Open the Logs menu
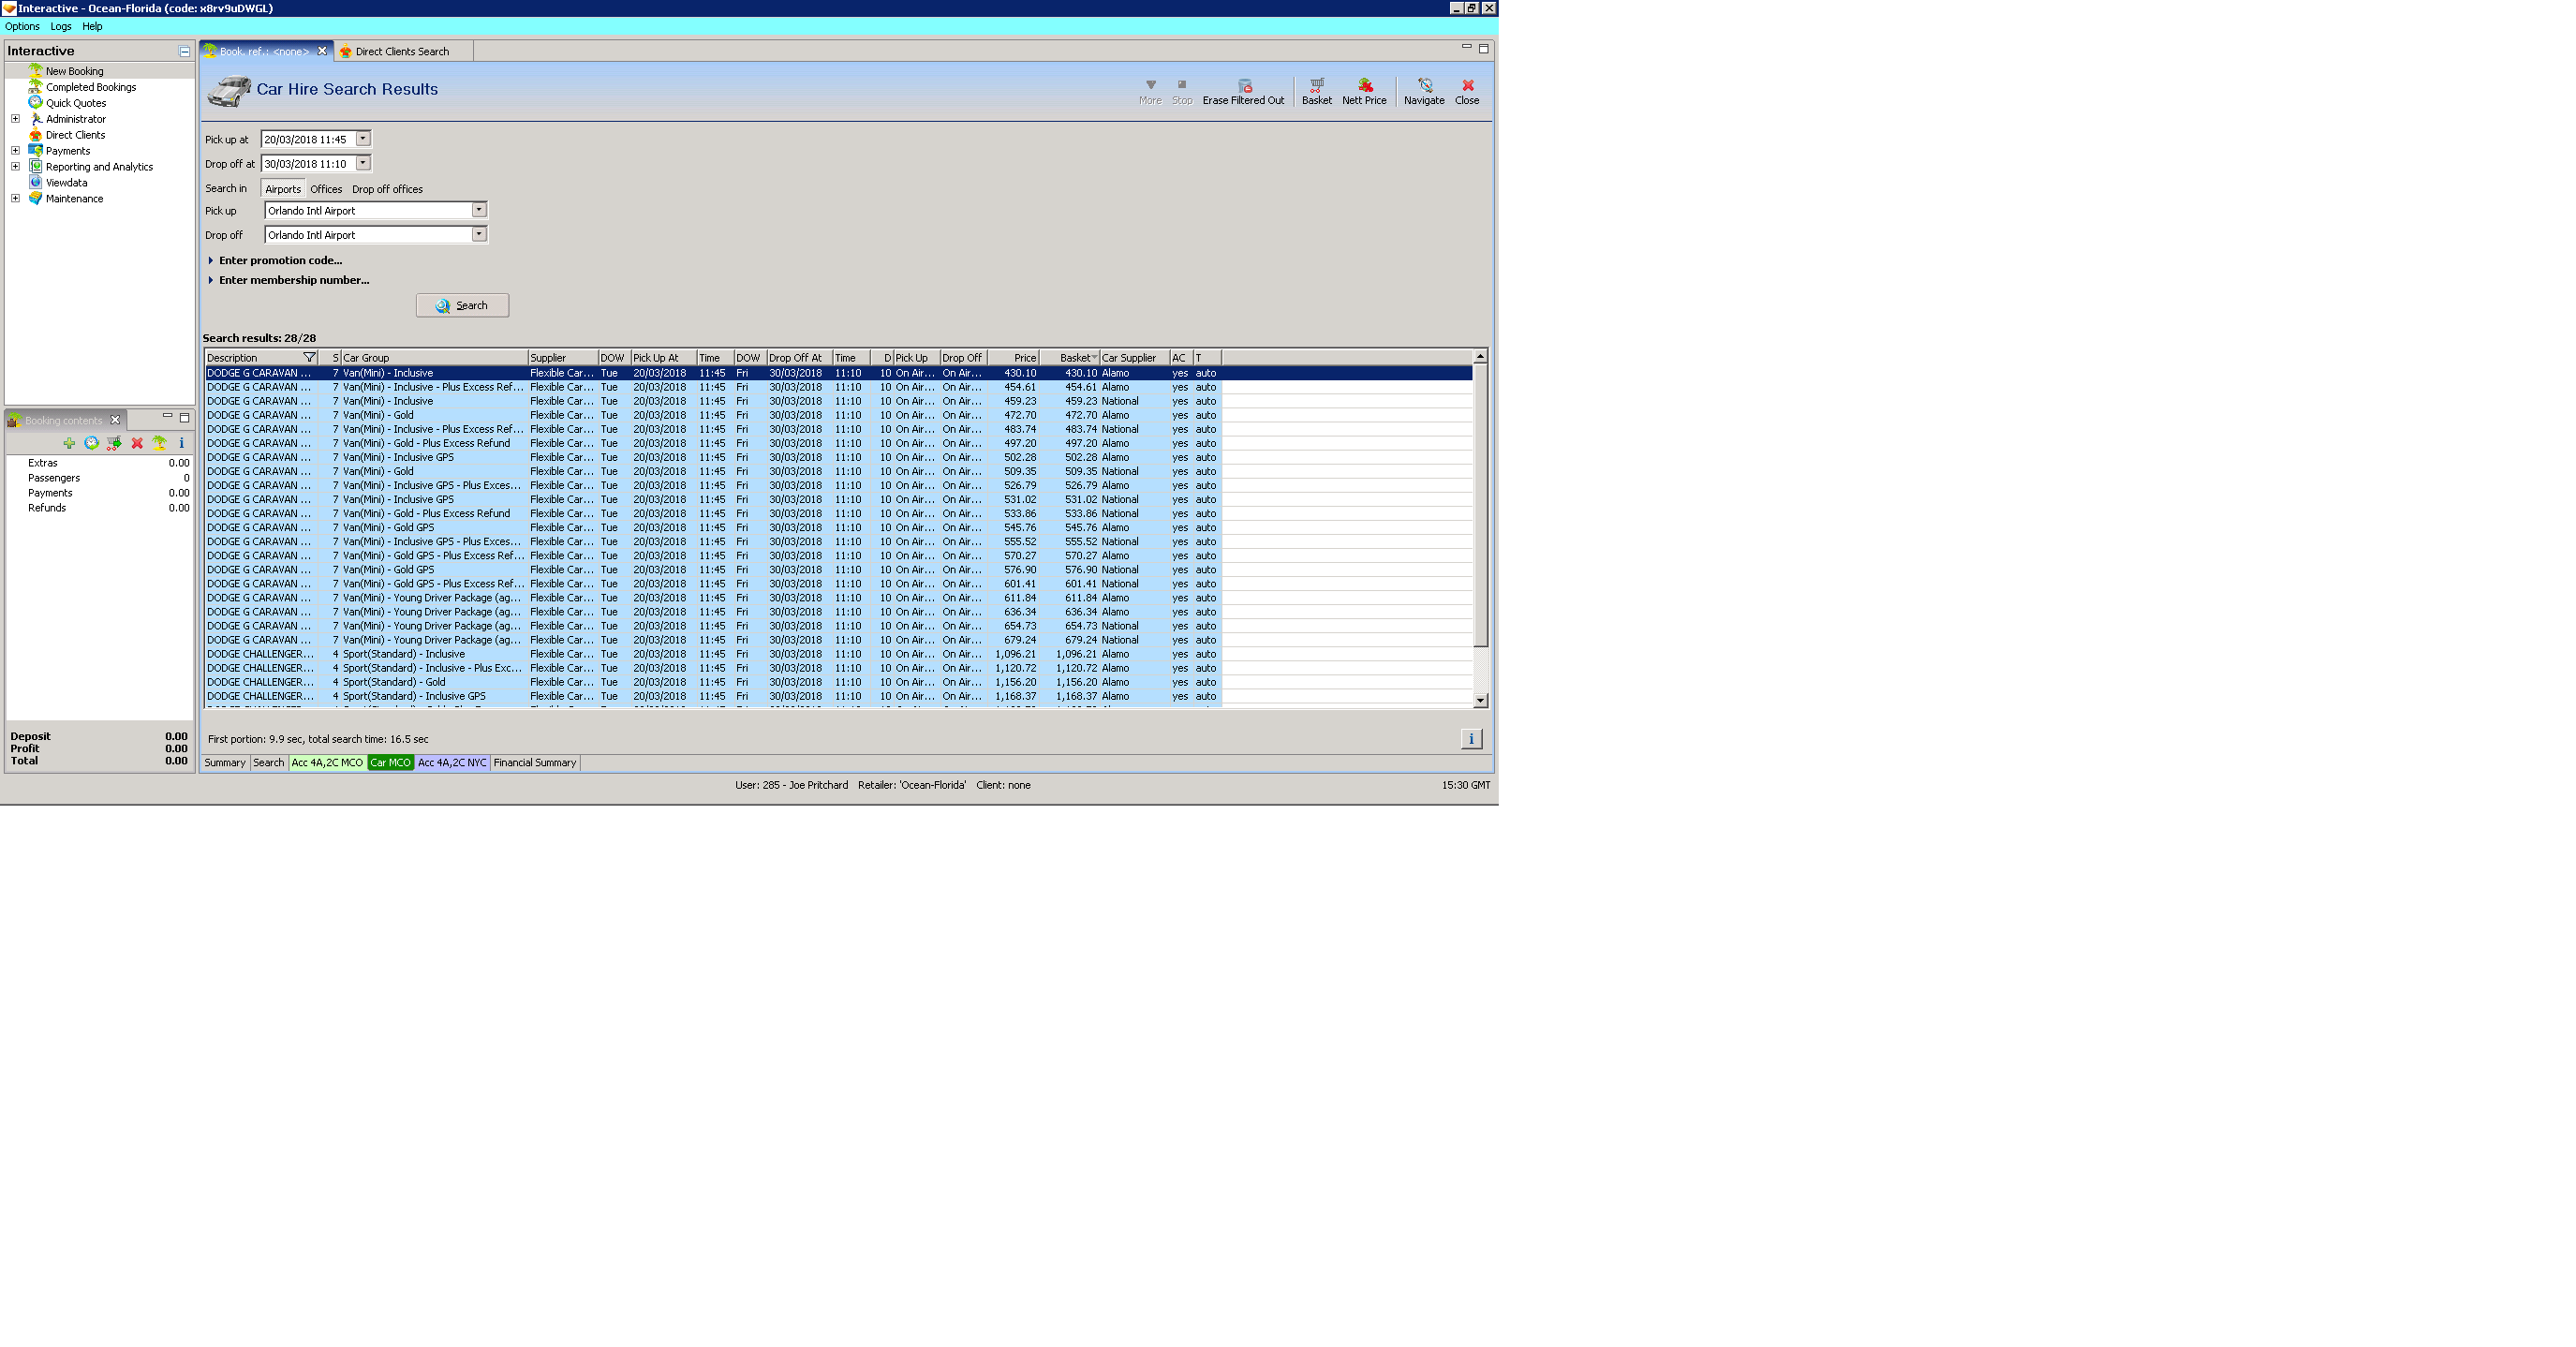Screen dimensions: 2576x1347 61,27
